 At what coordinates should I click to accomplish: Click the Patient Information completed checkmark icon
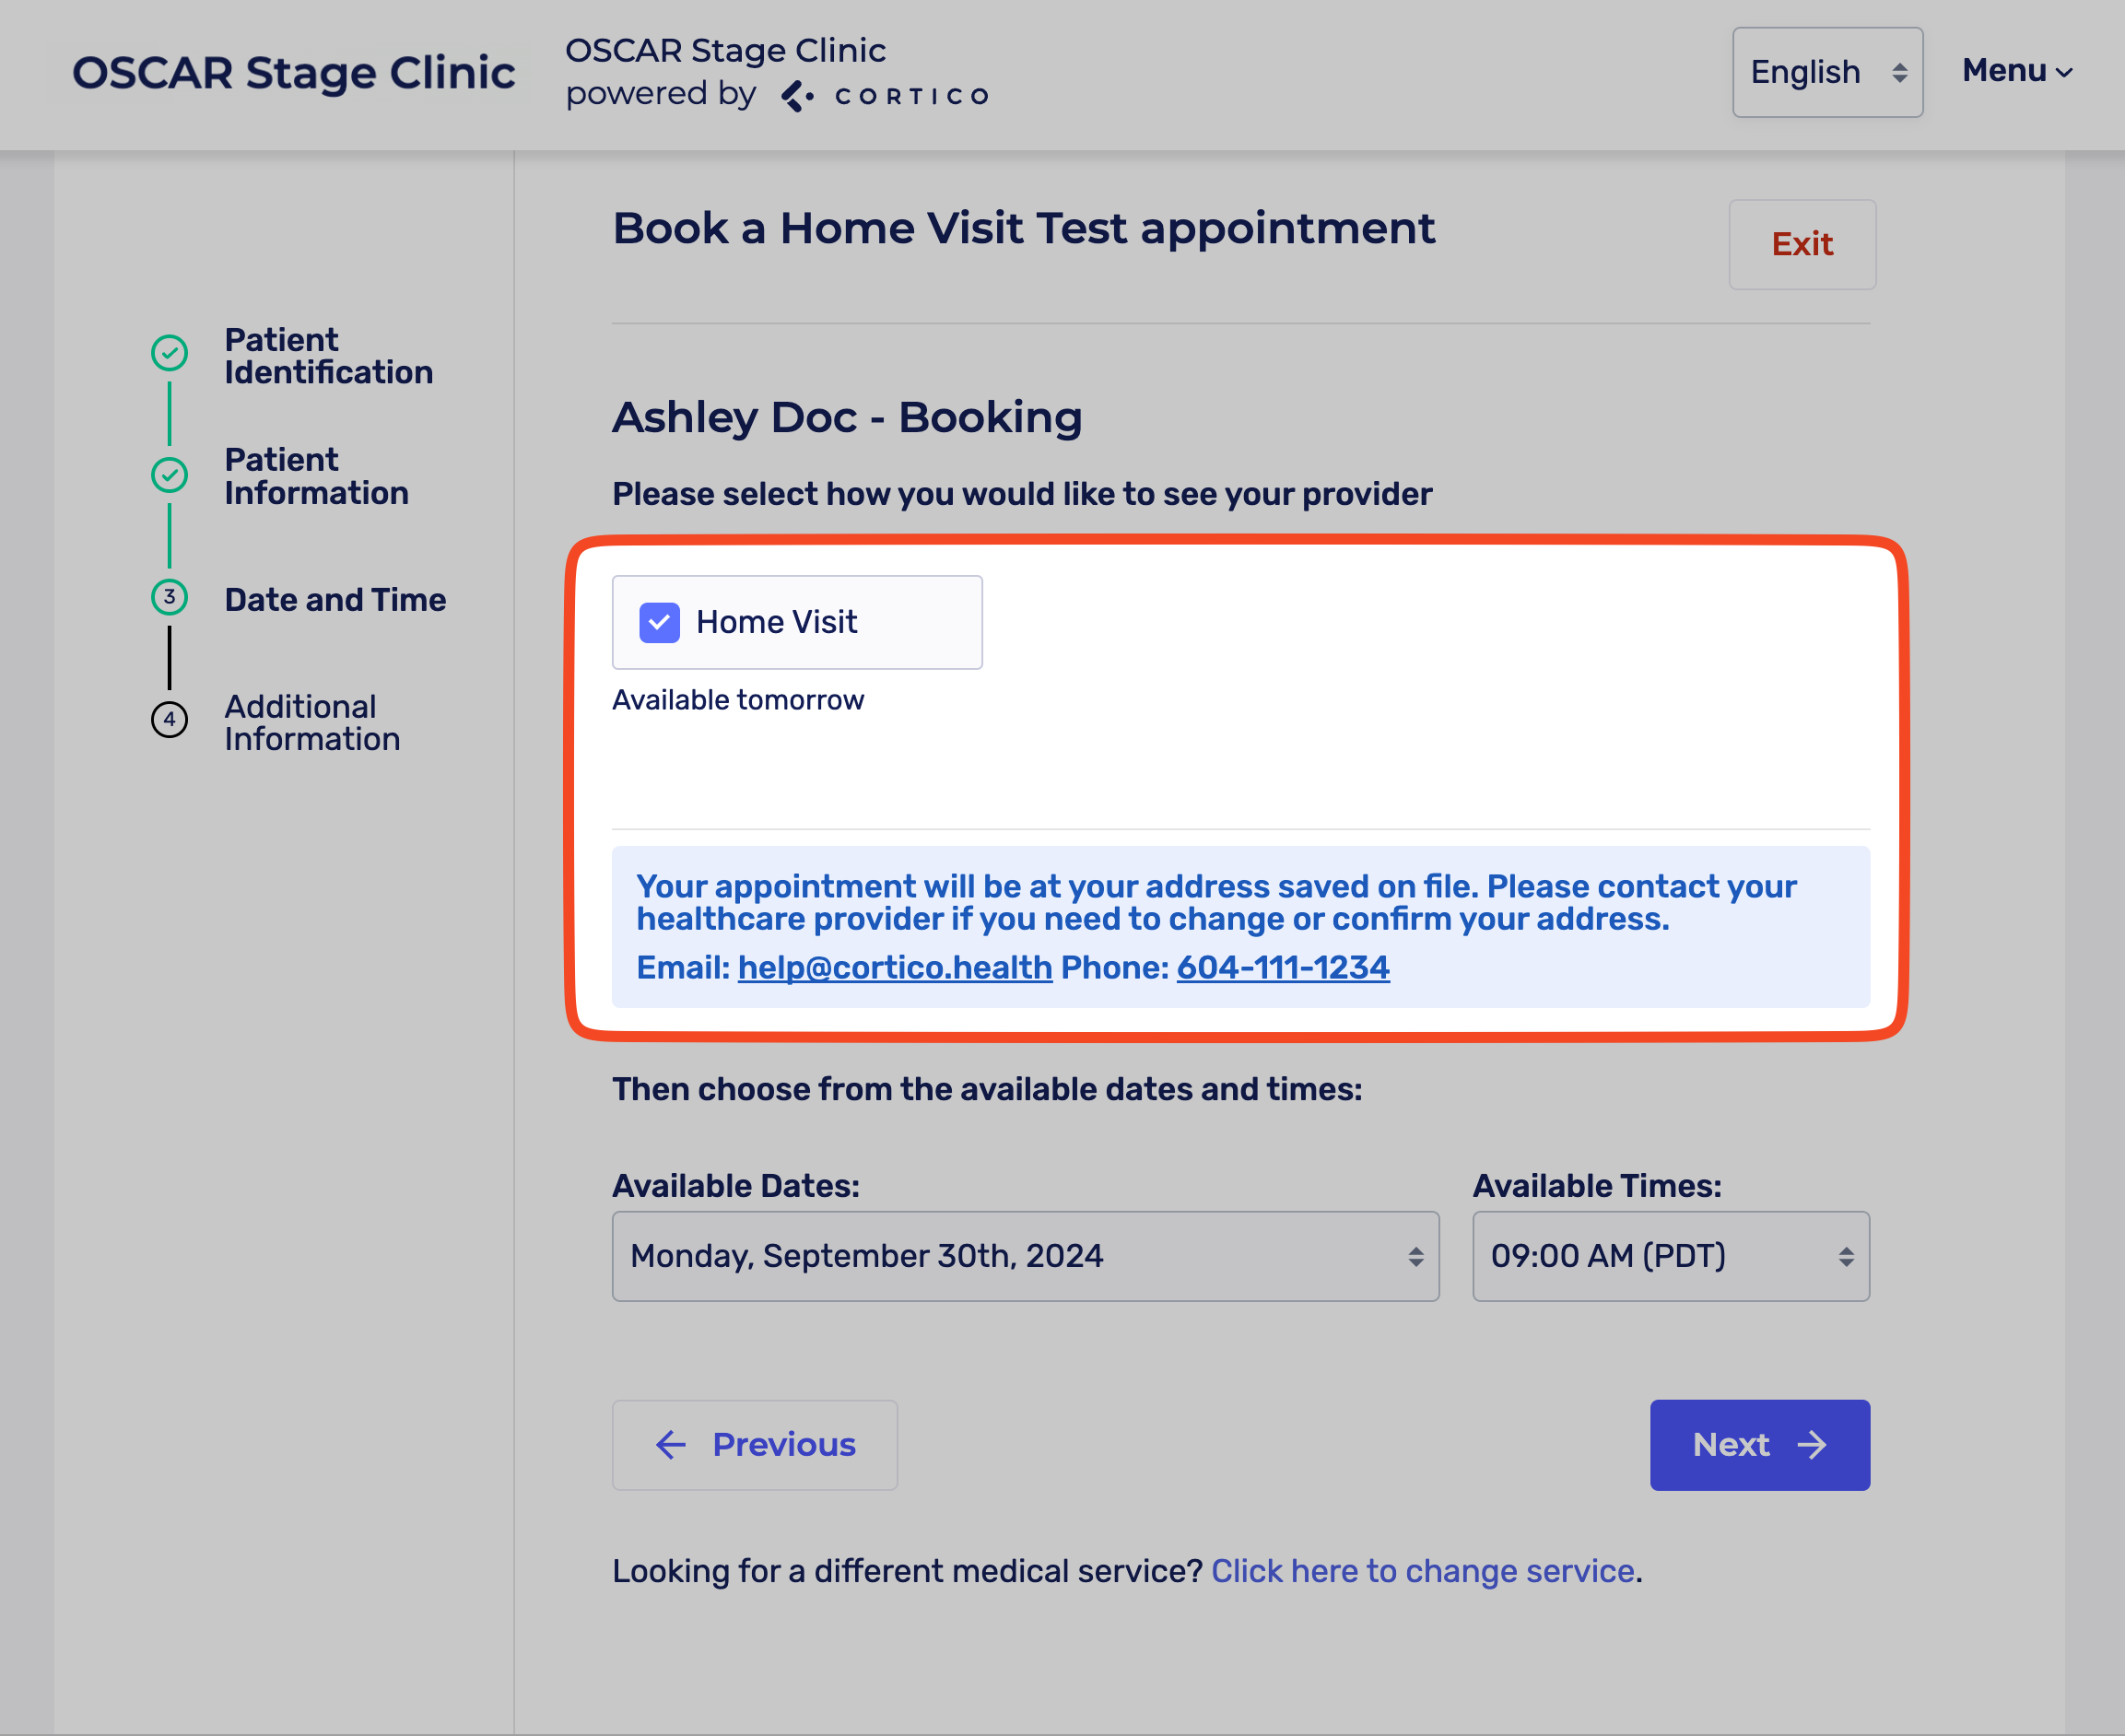pyautogui.click(x=169, y=475)
